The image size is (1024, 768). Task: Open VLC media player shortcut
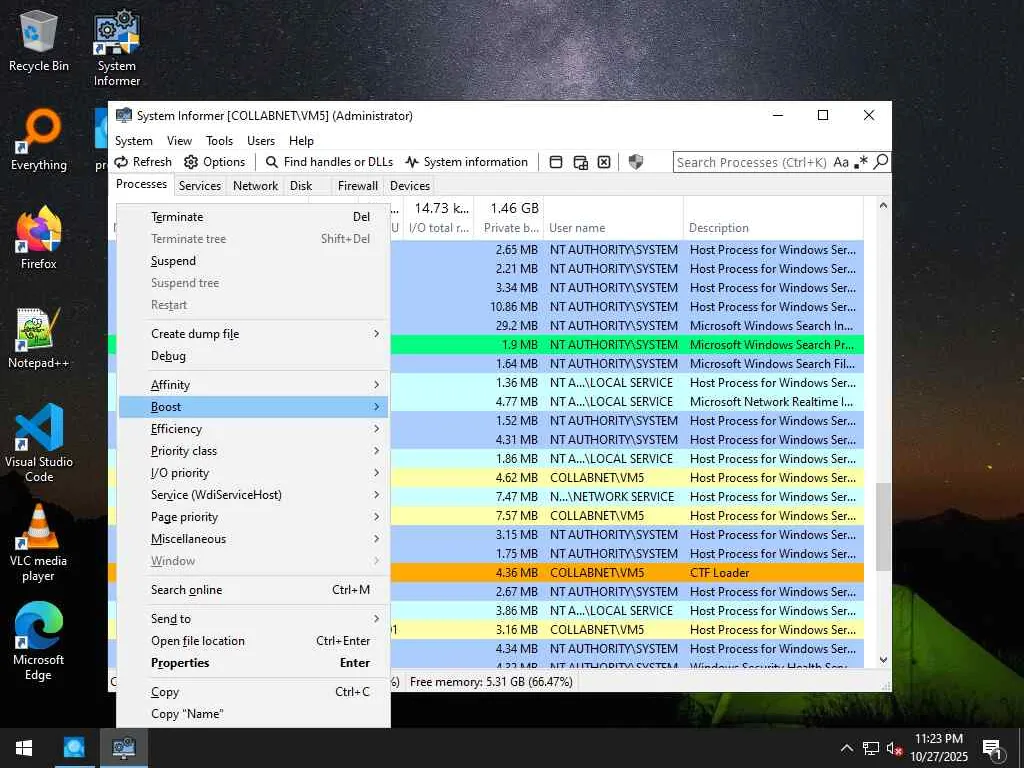pos(39,543)
